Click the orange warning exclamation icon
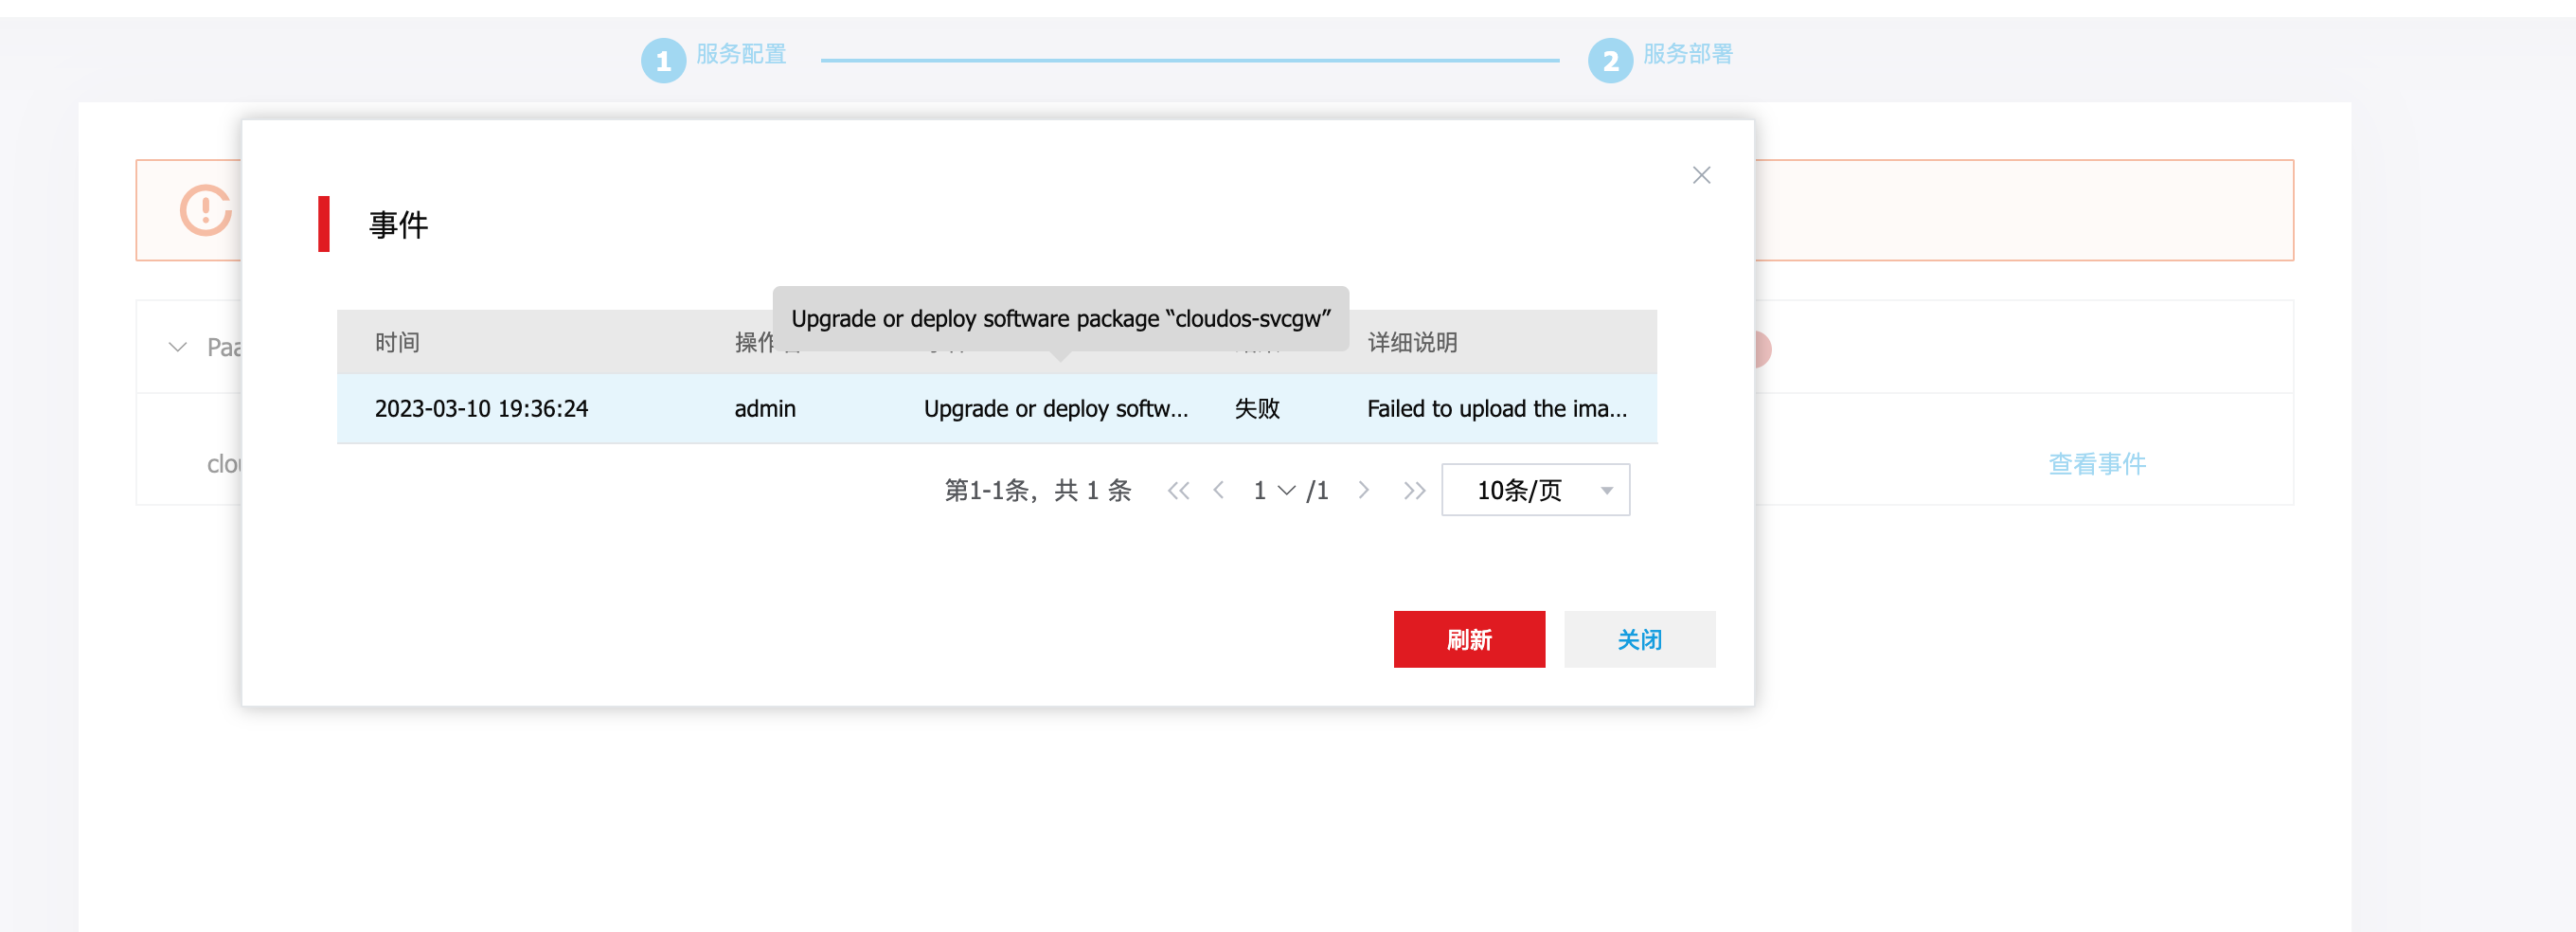Screen dimensions: 2576x932 [x=206, y=210]
